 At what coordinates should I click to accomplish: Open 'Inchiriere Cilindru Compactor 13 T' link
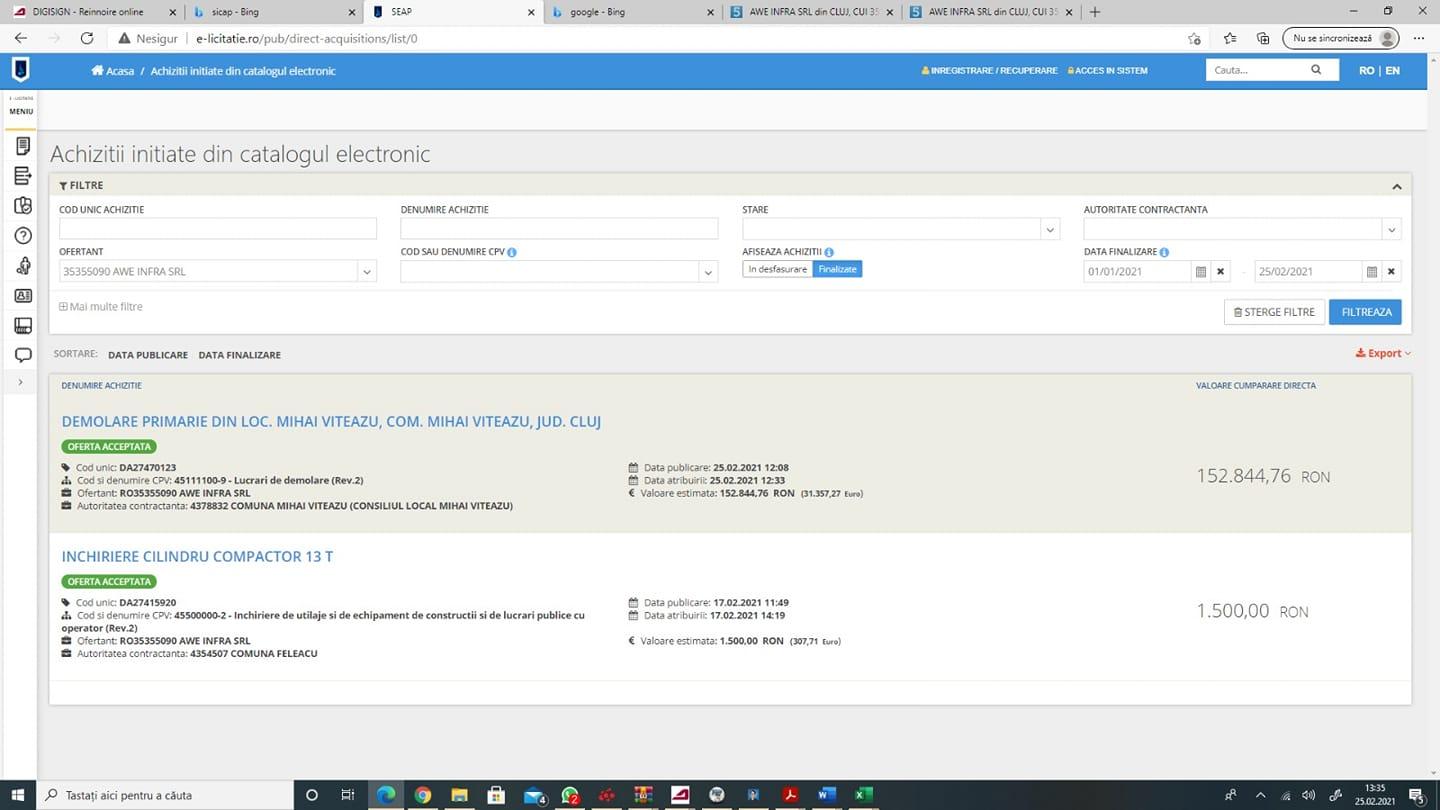coord(197,556)
